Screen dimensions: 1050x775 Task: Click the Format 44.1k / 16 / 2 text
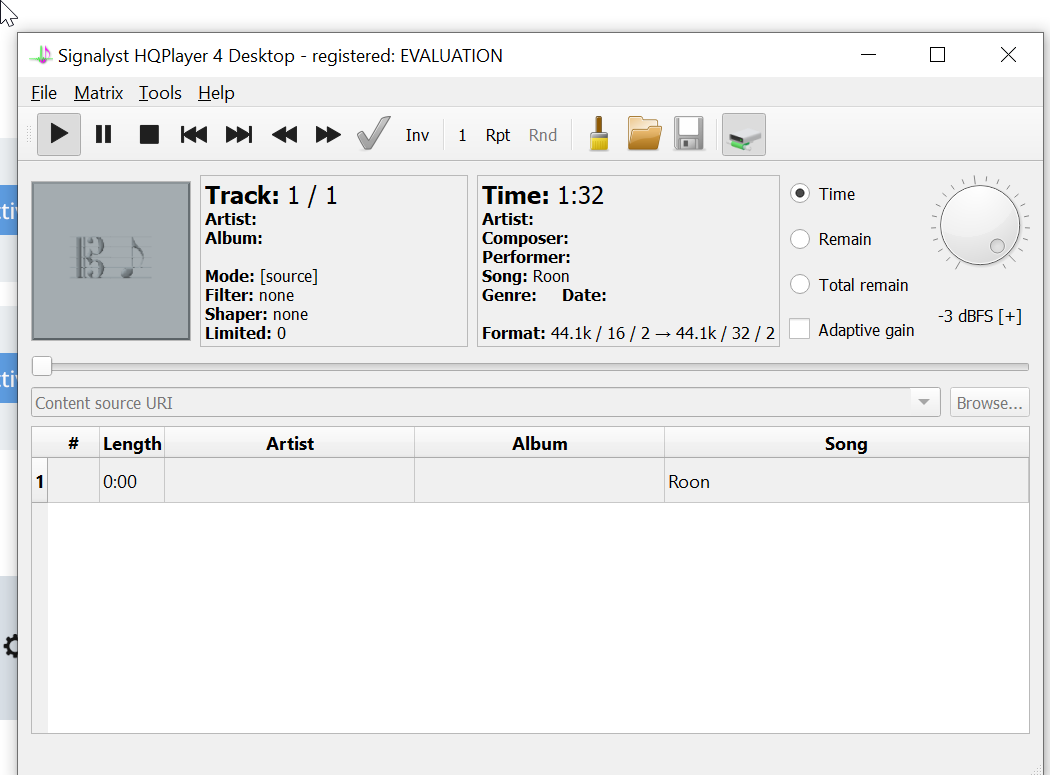coord(628,333)
